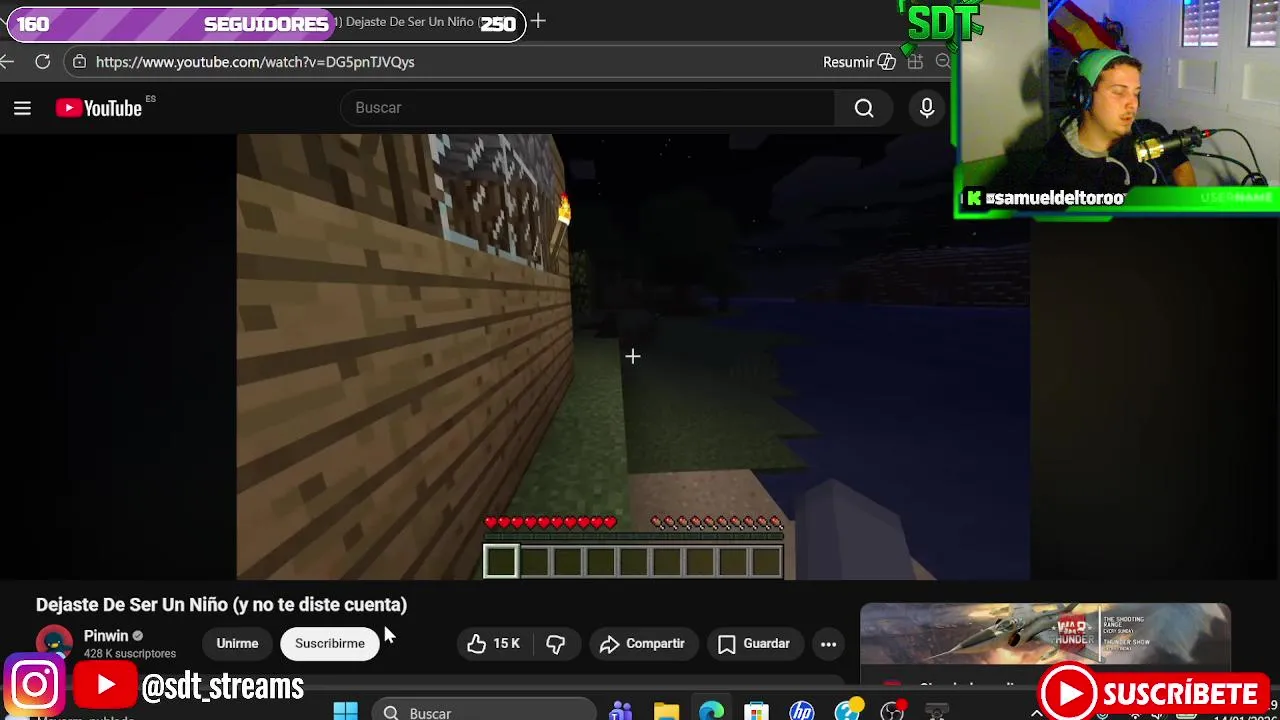Open a new browser tab with plus

pos(538,21)
